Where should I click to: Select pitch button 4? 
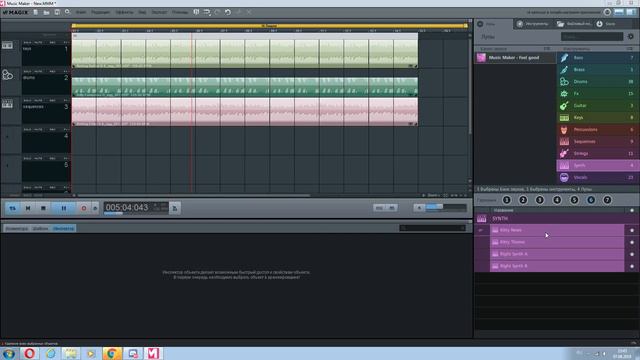click(557, 200)
